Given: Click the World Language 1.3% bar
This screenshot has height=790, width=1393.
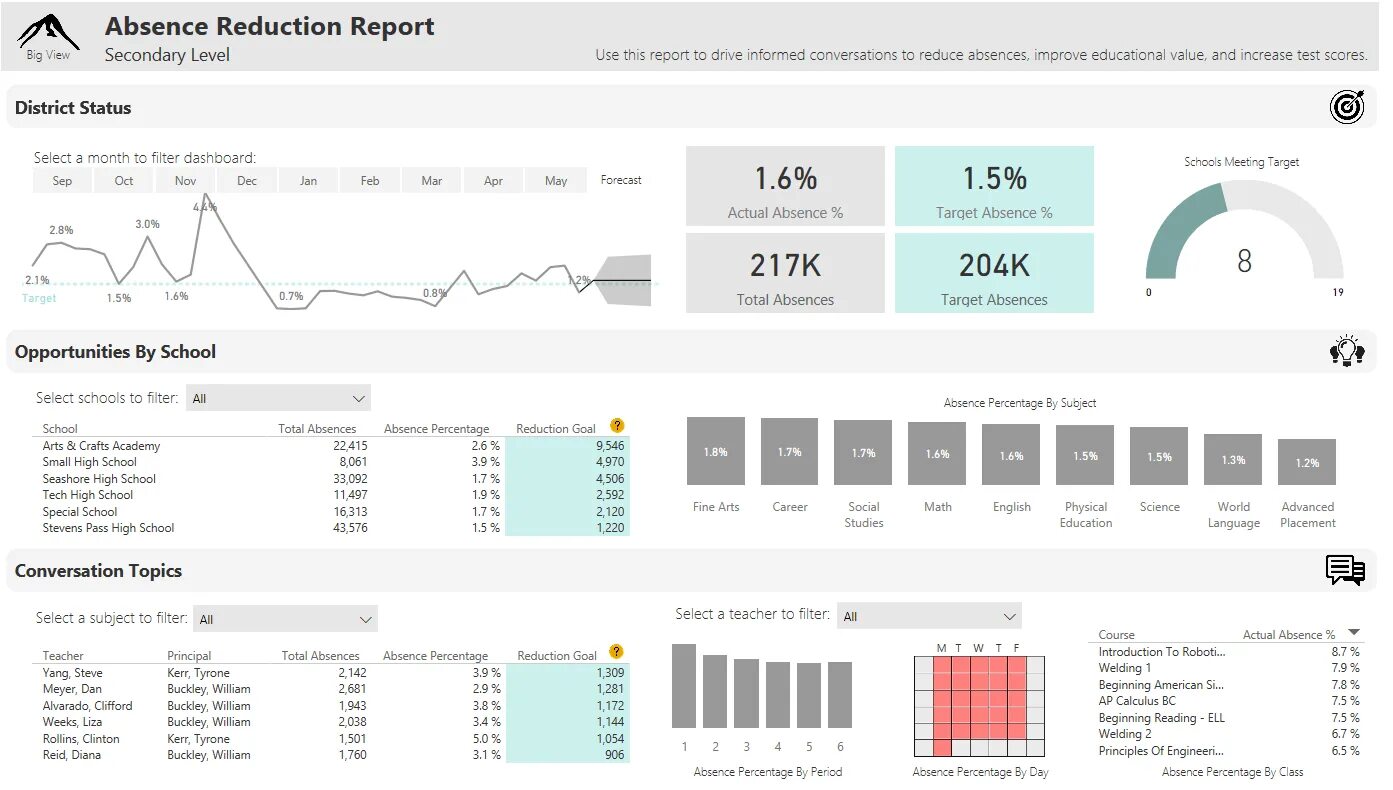Looking at the screenshot, I should (1233, 460).
